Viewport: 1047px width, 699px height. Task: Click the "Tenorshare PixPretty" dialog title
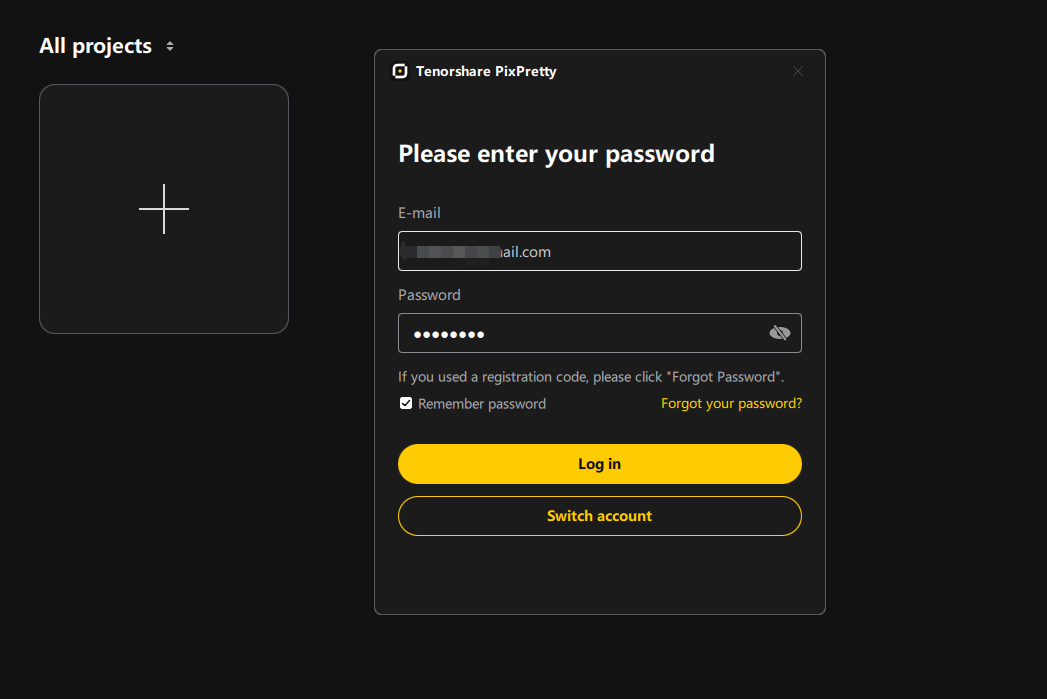click(x=486, y=71)
